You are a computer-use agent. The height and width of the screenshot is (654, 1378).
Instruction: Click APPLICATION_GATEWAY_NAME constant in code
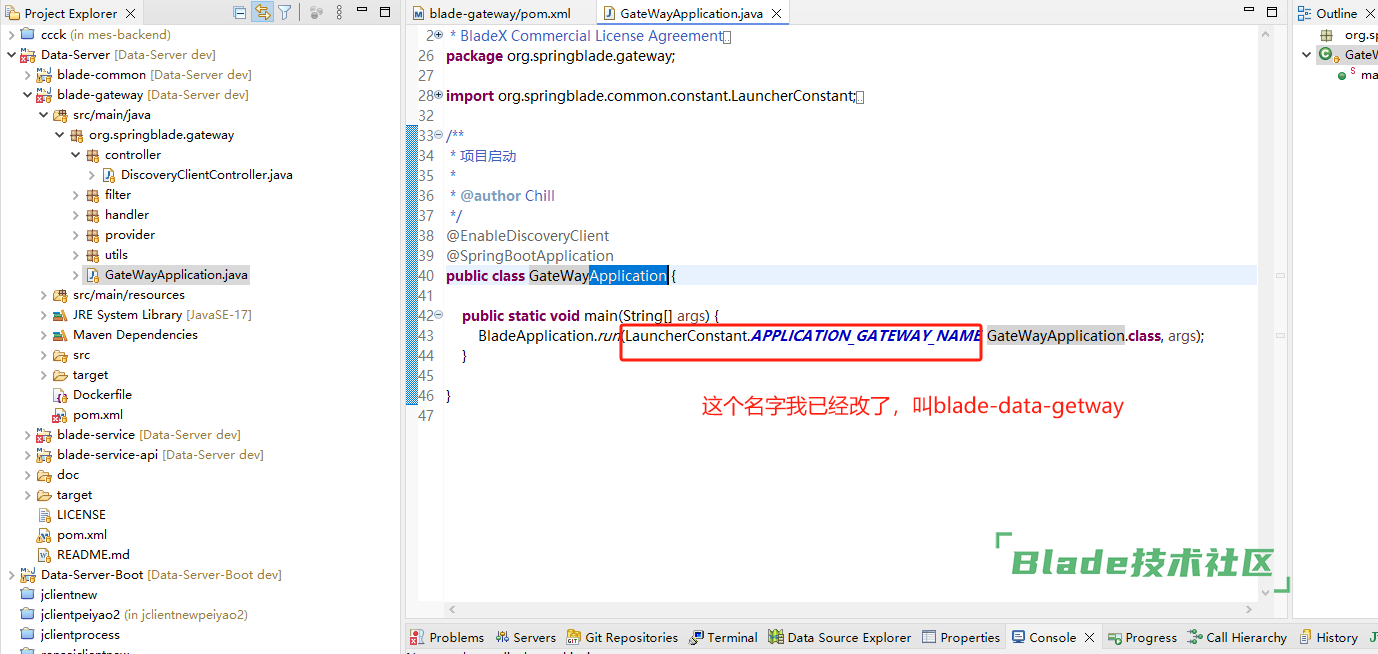click(865, 336)
